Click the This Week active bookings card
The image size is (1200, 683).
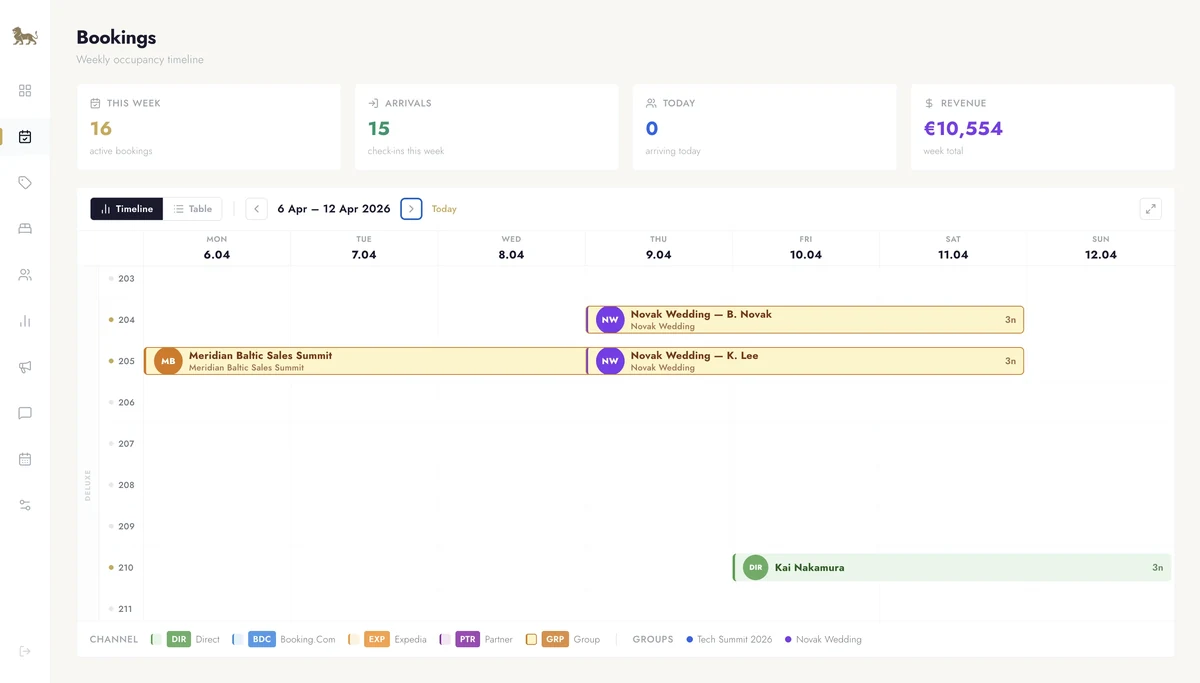(209, 127)
